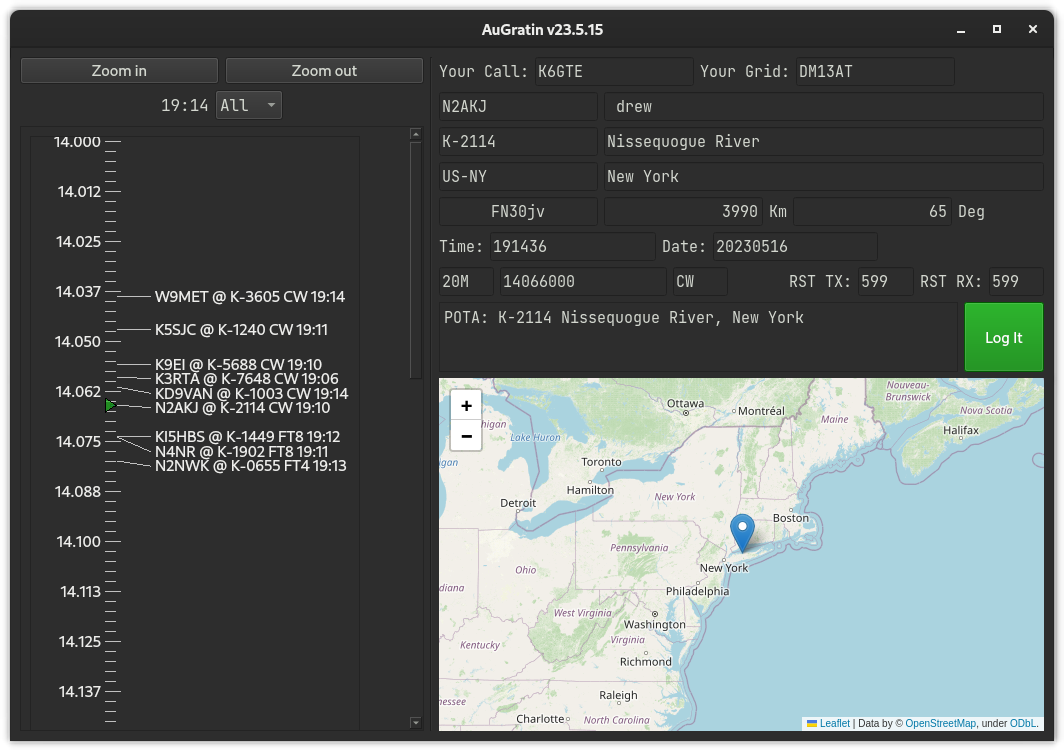Screen dimensions: 1064x751
Task: Select spot N4NR @ K-1902 FT8
Action: click(242, 452)
